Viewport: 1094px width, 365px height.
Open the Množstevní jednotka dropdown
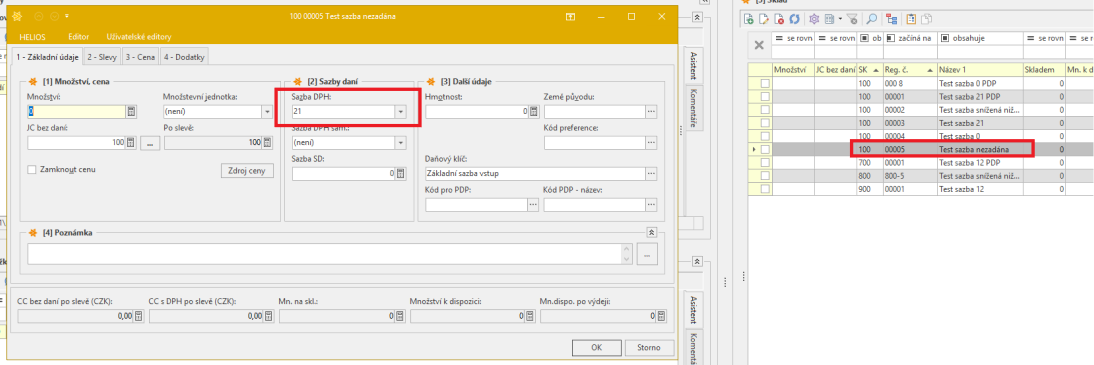(x=267, y=111)
